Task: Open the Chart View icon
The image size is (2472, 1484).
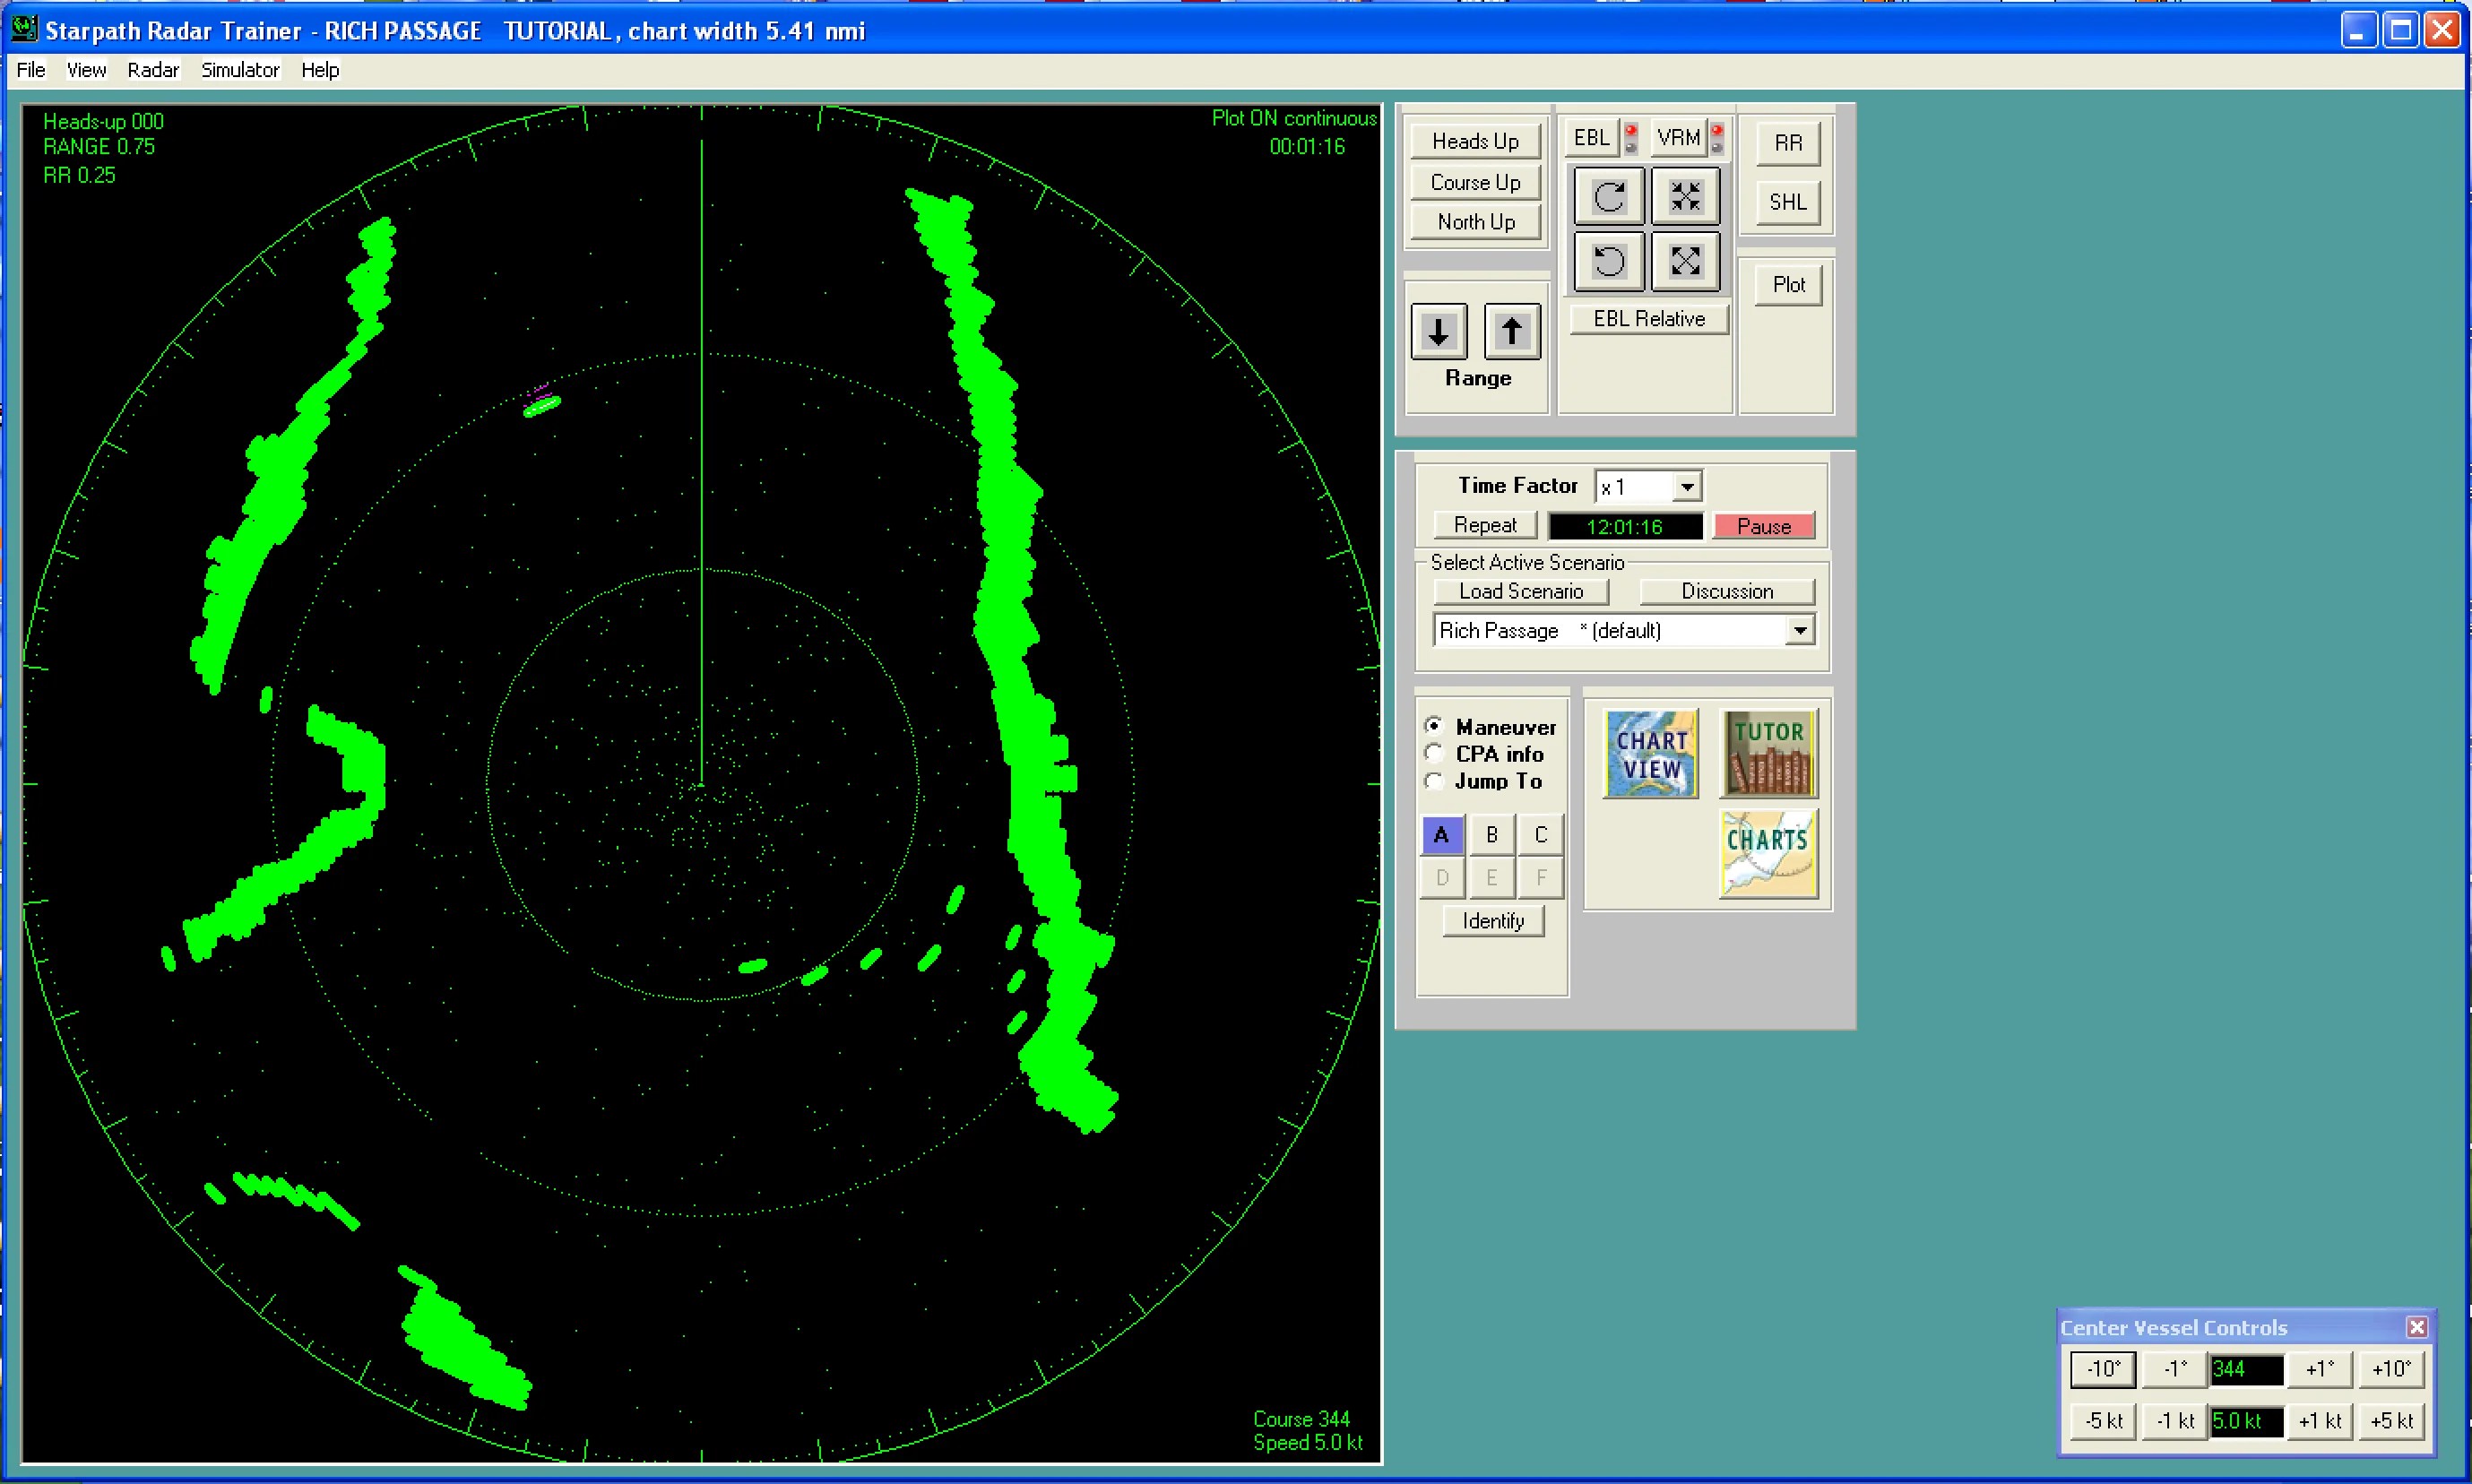Action: 1651,754
